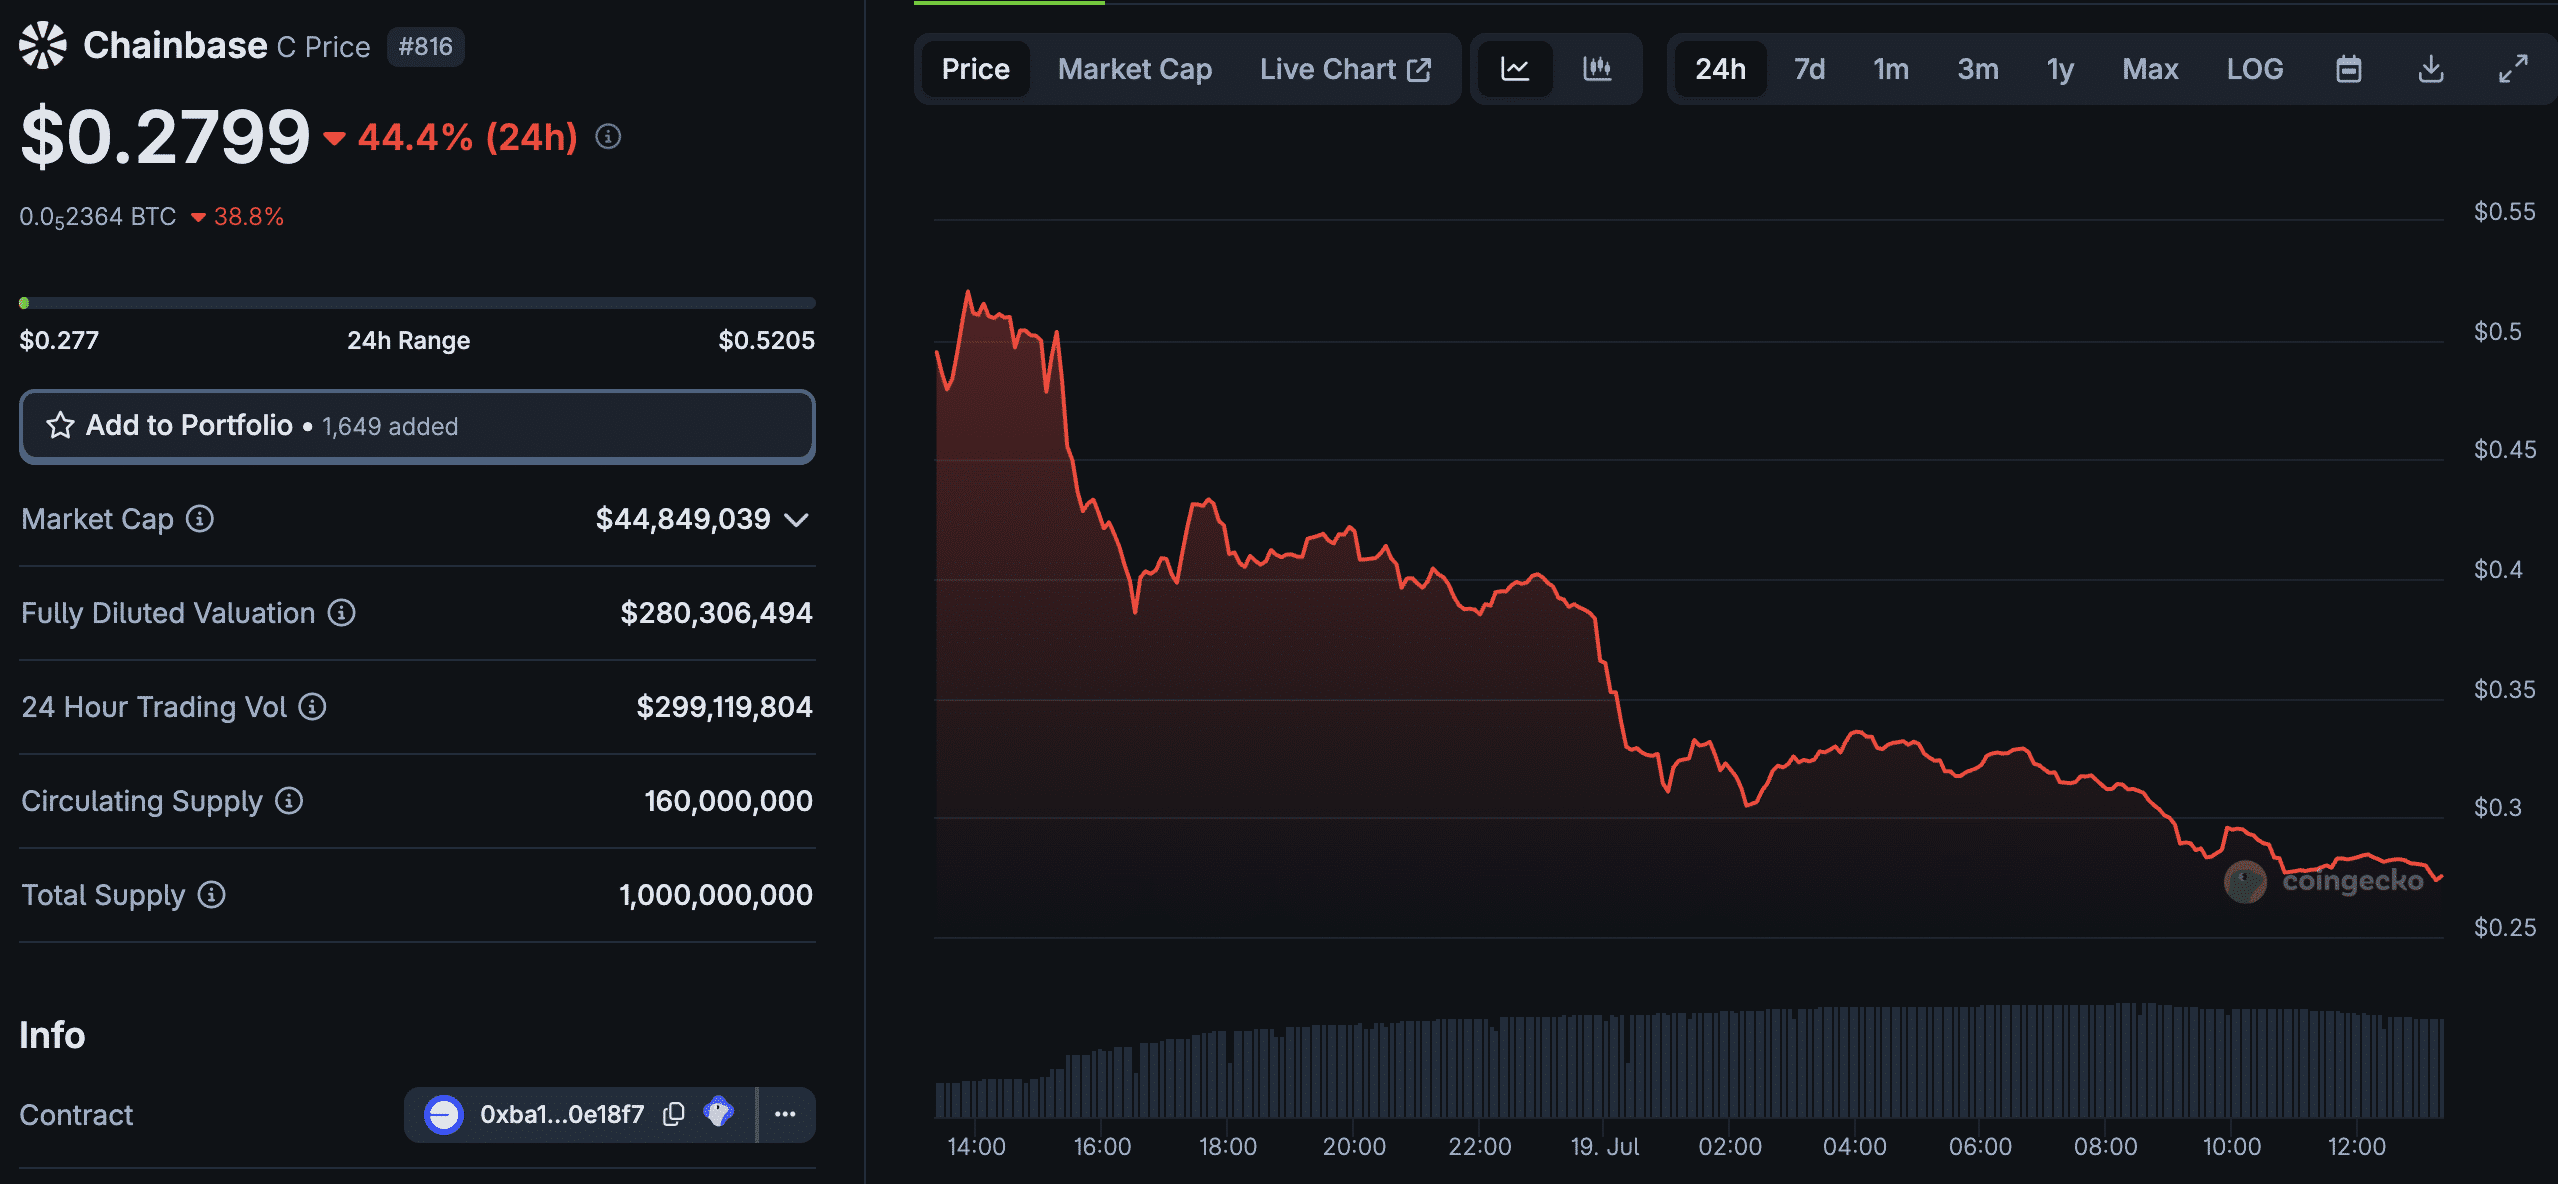Select Max time range
2558x1184 pixels.
click(x=2150, y=69)
